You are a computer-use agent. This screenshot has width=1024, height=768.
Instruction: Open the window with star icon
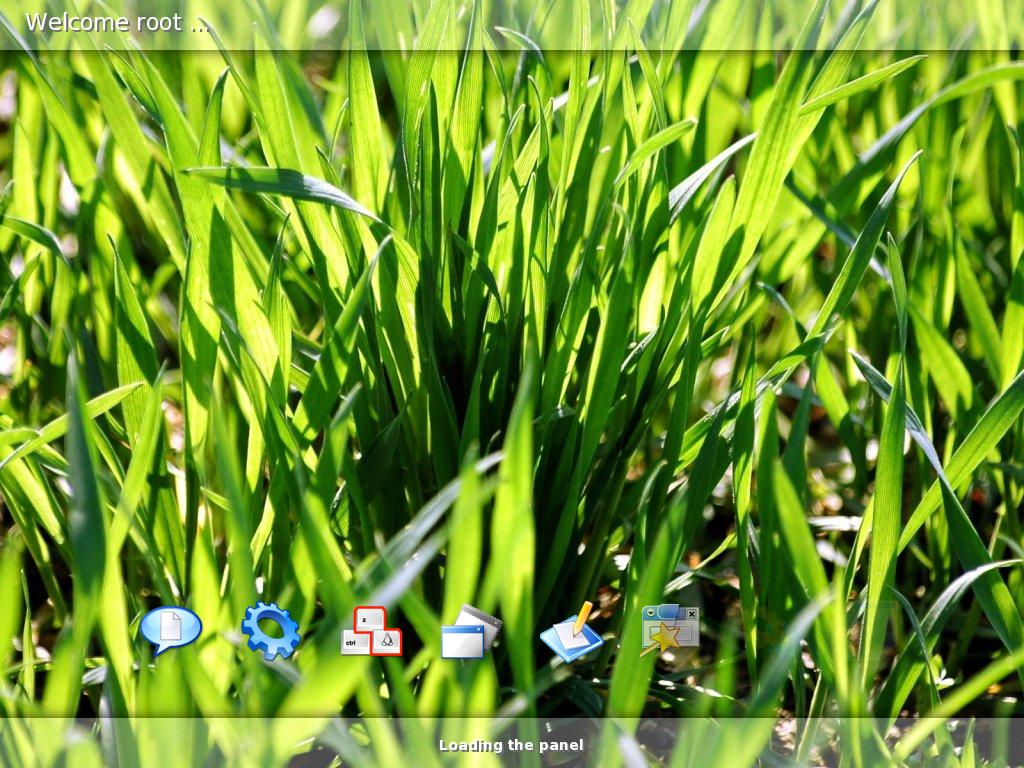coord(670,630)
